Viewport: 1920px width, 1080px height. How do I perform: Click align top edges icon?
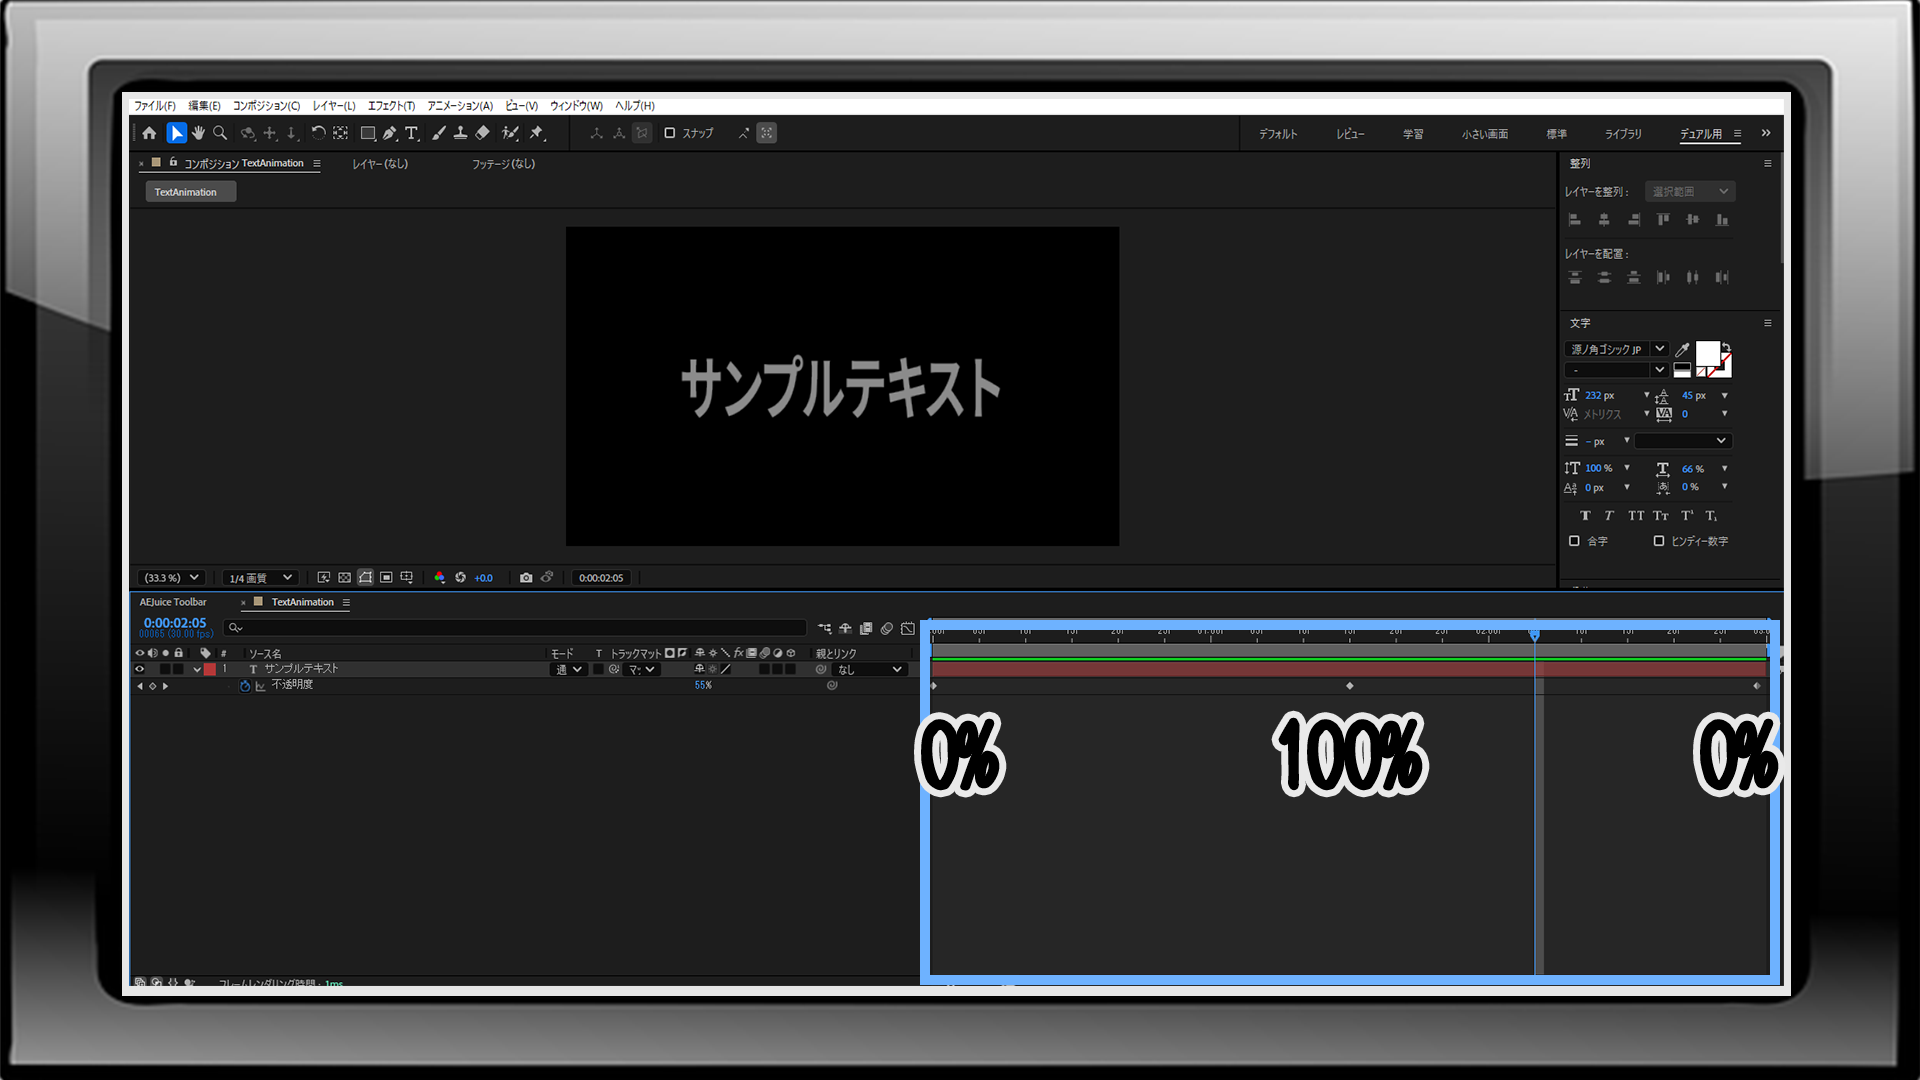pyautogui.click(x=1663, y=220)
